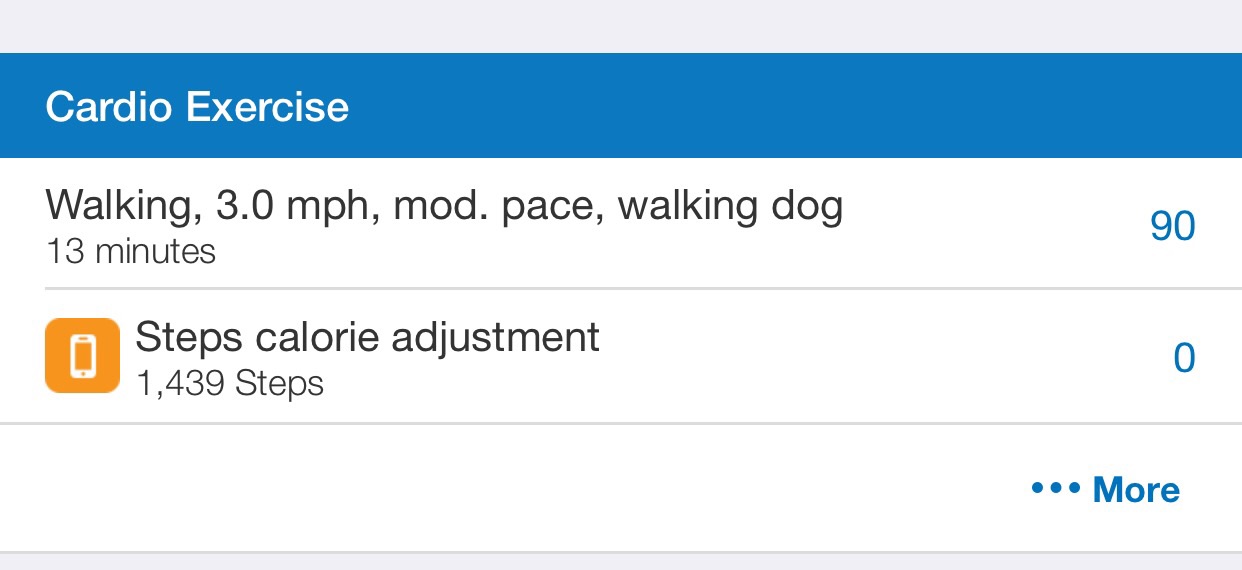Open the Steps calorie adjustment entry
The image size is (1242, 570).
[x=621, y=357]
